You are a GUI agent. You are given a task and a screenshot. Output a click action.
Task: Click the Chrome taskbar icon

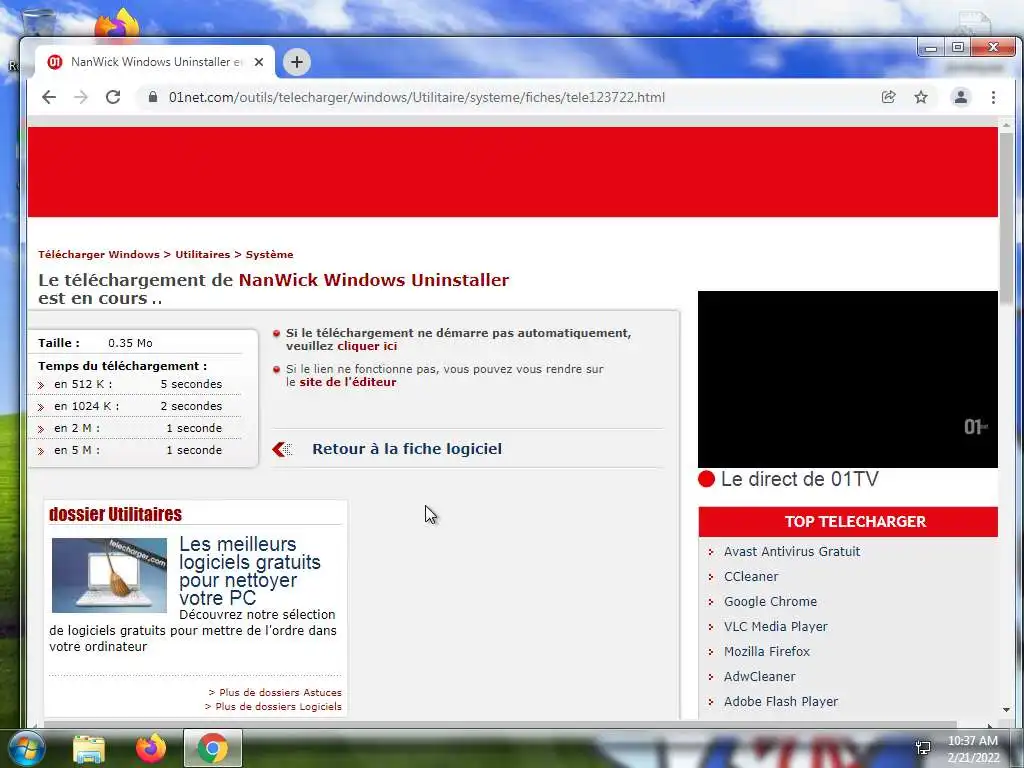point(213,748)
